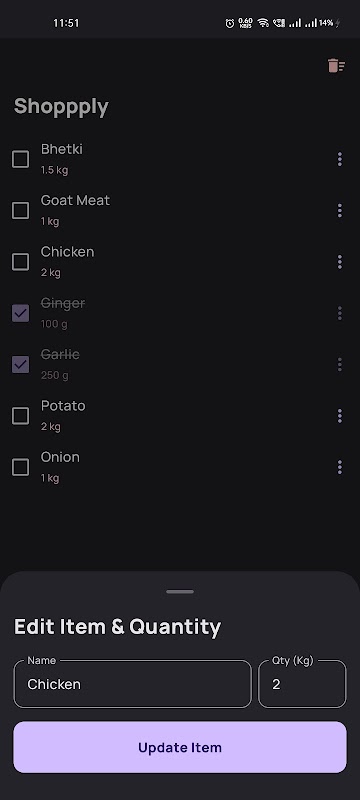Open three-dot menu for Bhetki
Screen dimensions: 360x800
pos(340,159)
